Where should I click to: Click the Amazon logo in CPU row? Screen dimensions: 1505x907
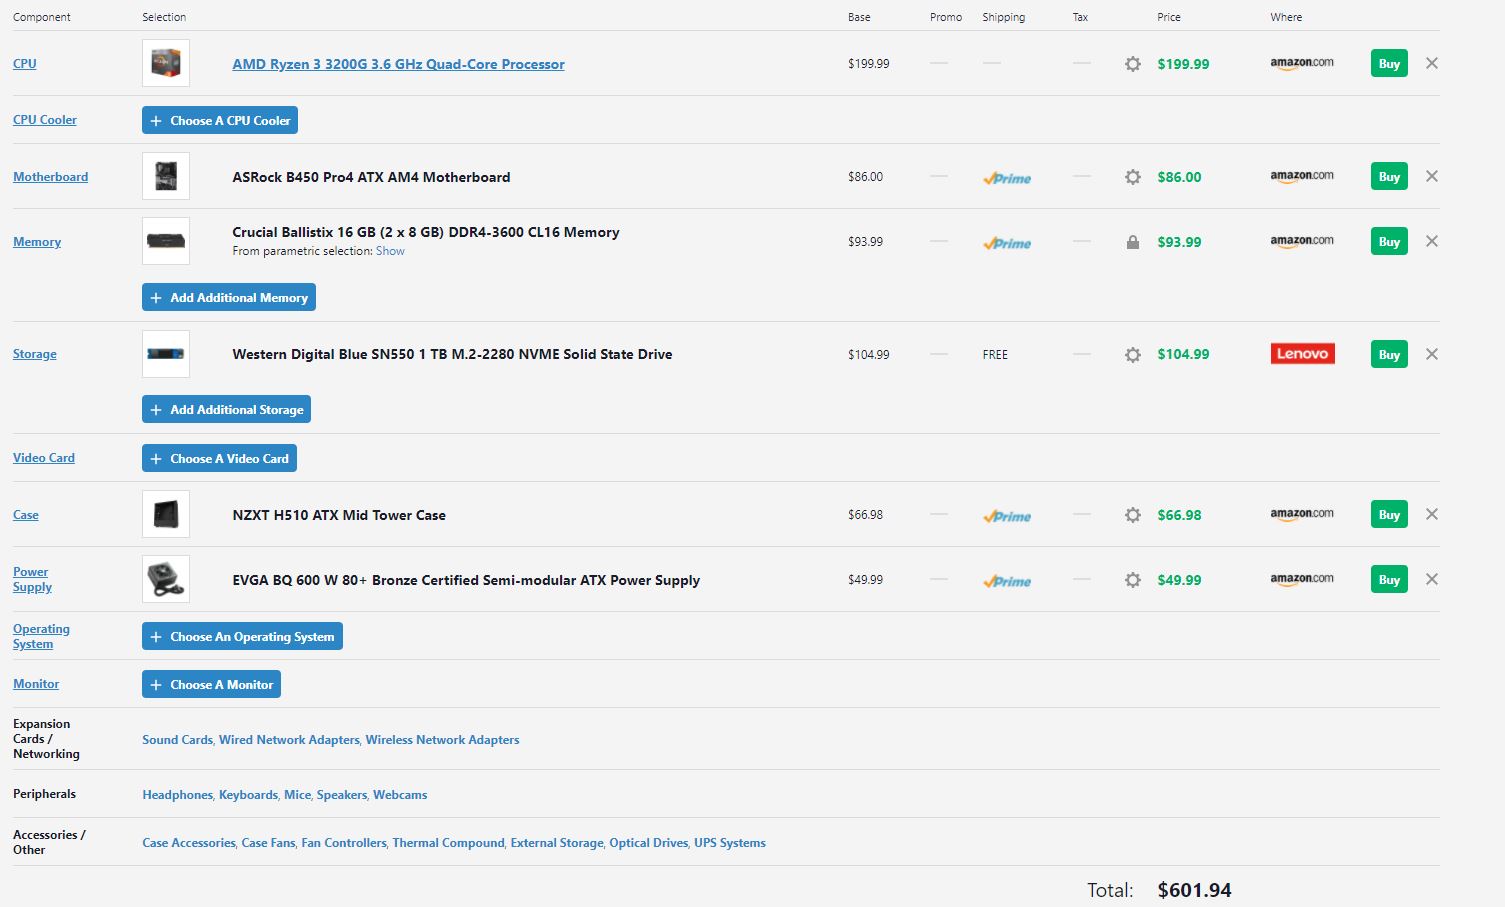[x=1302, y=63]
